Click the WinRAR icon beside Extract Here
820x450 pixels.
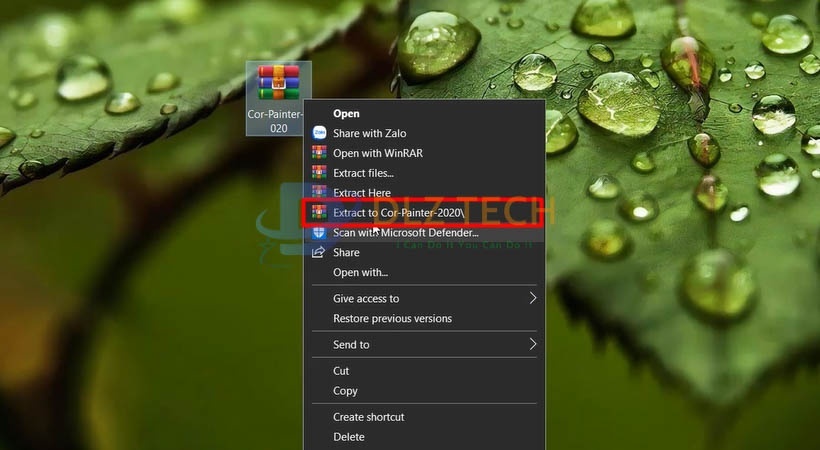pyautogui.click(x=319, y=192)
